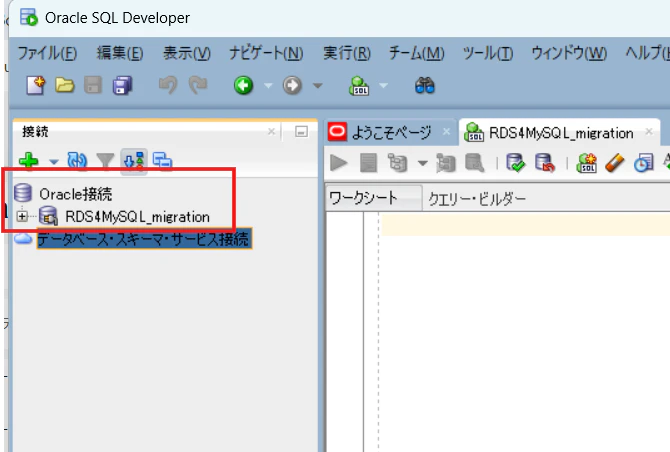Open the 実行(R) menu
This screenshot has height=452, width=670.
(x=347, y=53)
